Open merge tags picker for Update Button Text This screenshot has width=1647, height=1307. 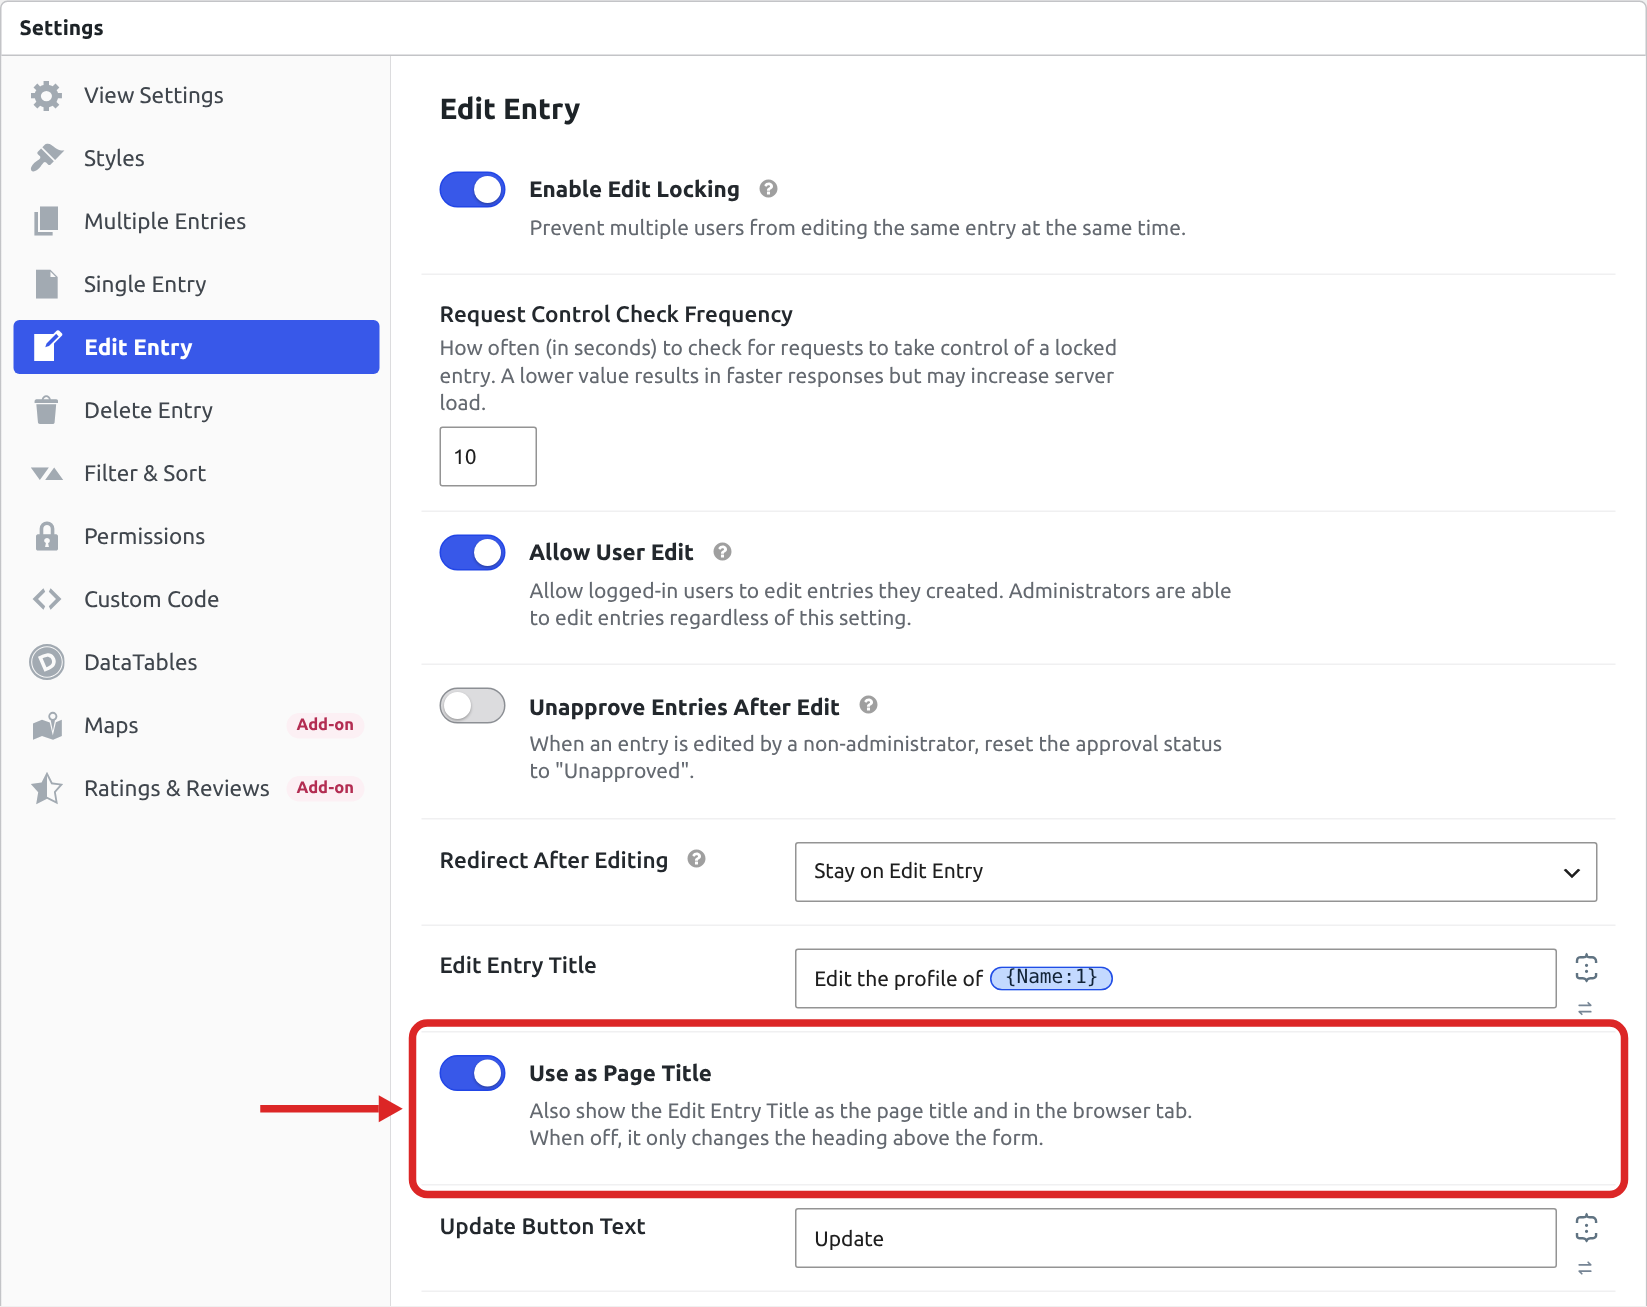(1586, 1227)
